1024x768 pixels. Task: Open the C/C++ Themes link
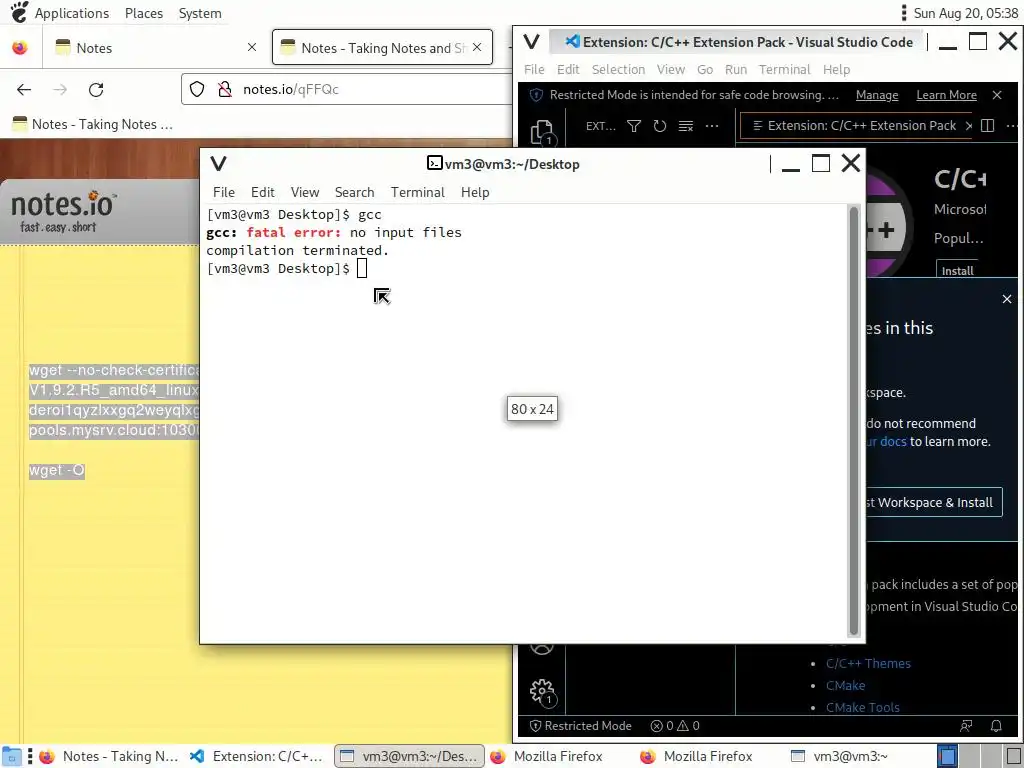868,664
